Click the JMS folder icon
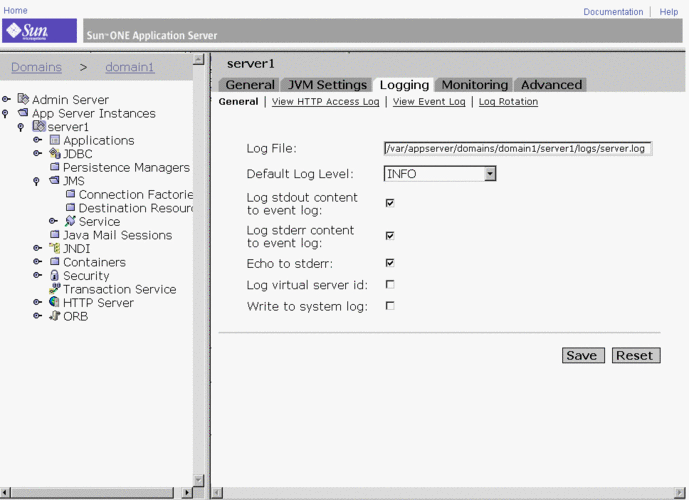689x500 pixels. click(54, 180)
